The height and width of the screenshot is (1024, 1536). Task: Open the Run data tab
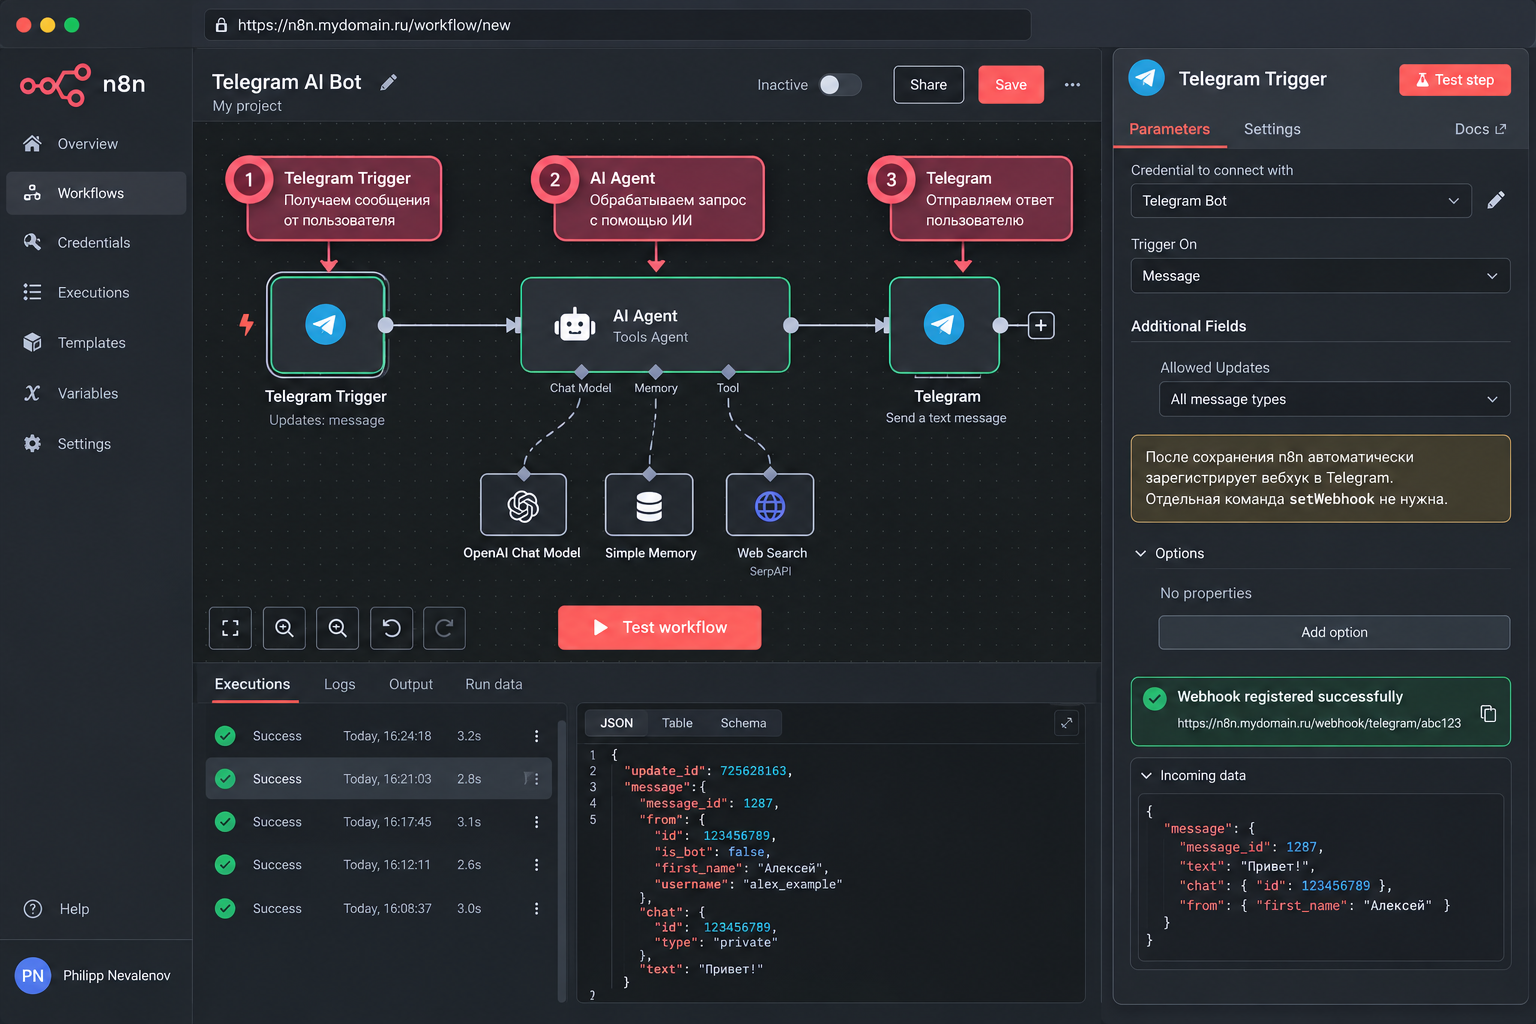click(493, 684)
